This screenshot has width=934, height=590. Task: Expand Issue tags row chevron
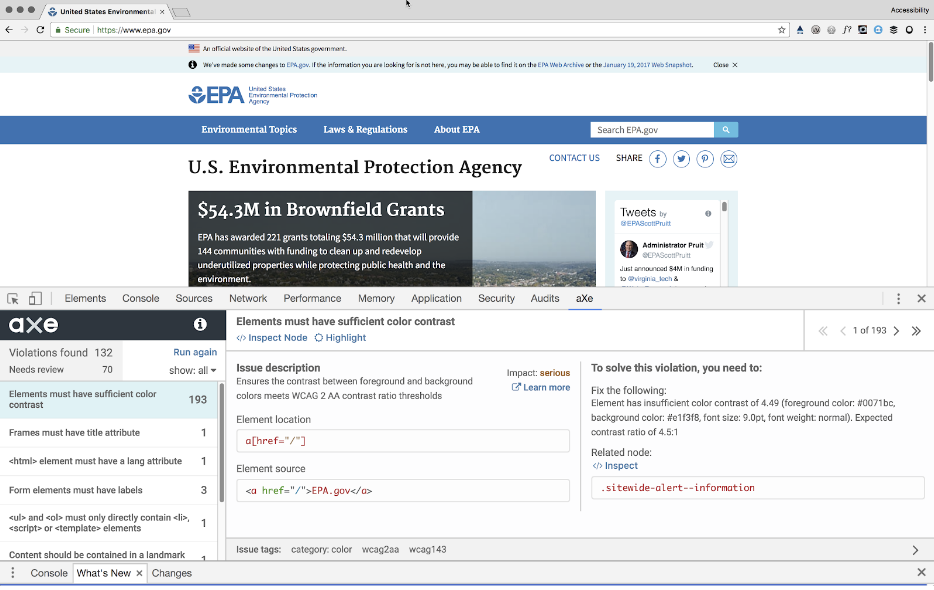(x=916, y=550)
